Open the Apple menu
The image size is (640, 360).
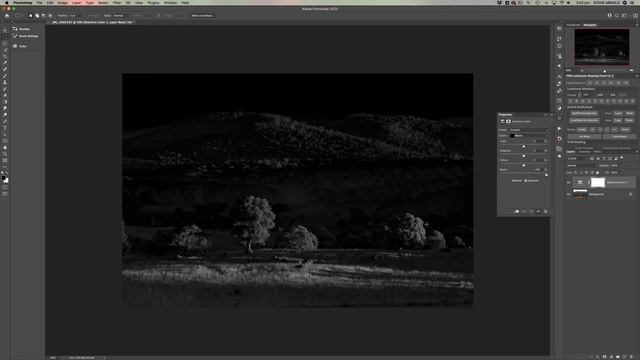point(6,2)
